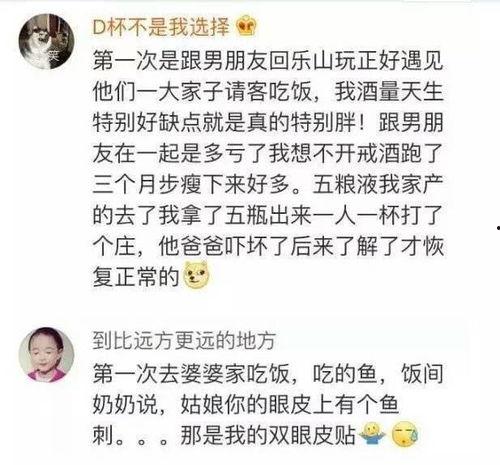Click the phrase 五粮液我家产
Image resolution: width=500 pixels, height=465 pixels.
[378, 184]
